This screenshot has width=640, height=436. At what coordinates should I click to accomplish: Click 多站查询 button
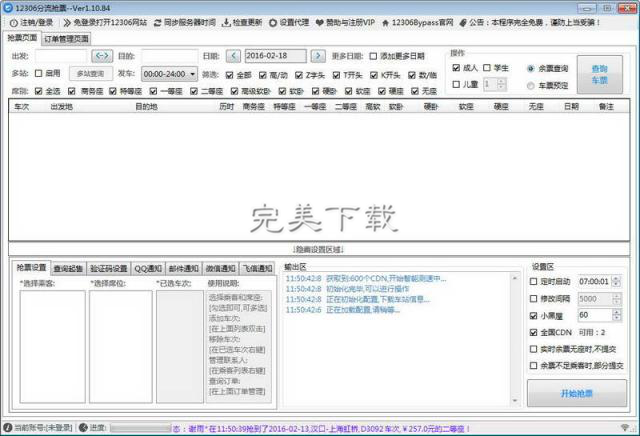click(90, 73)
